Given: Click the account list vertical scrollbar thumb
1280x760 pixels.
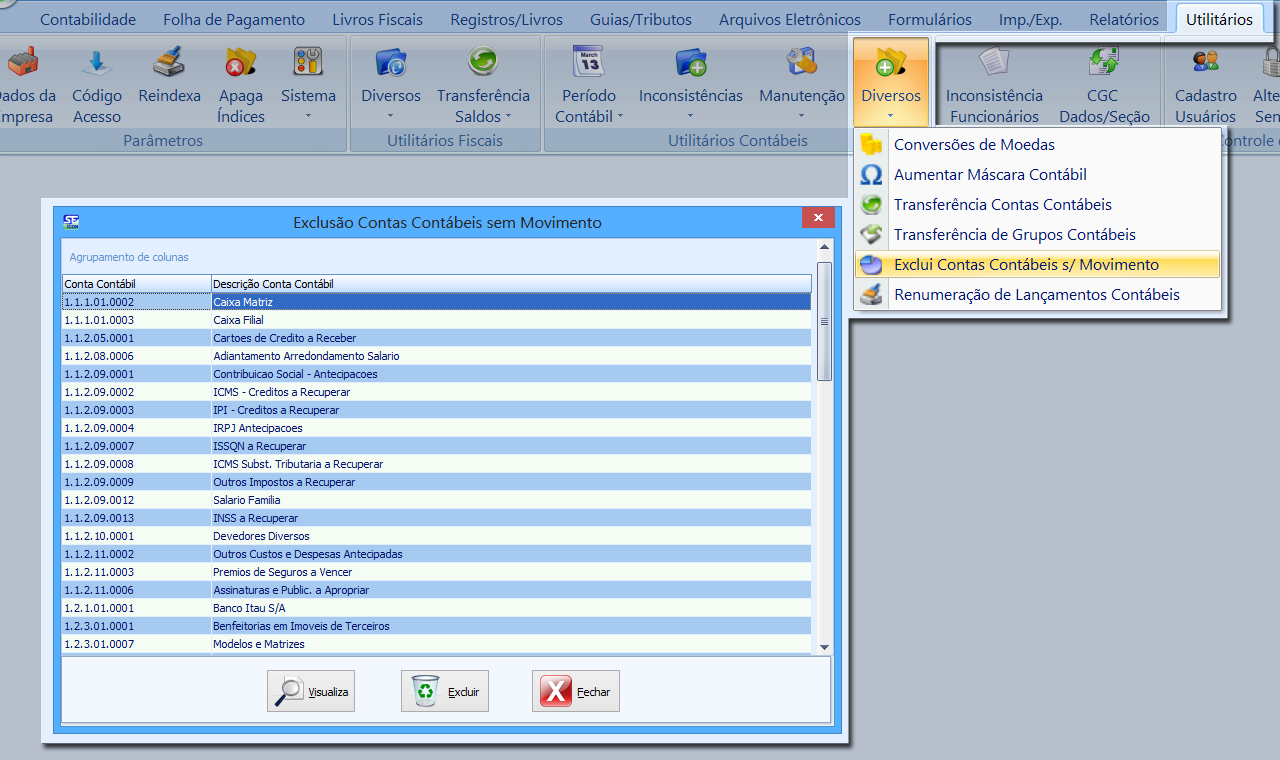Looking at the screenshot, I should [x=824, y=320].
